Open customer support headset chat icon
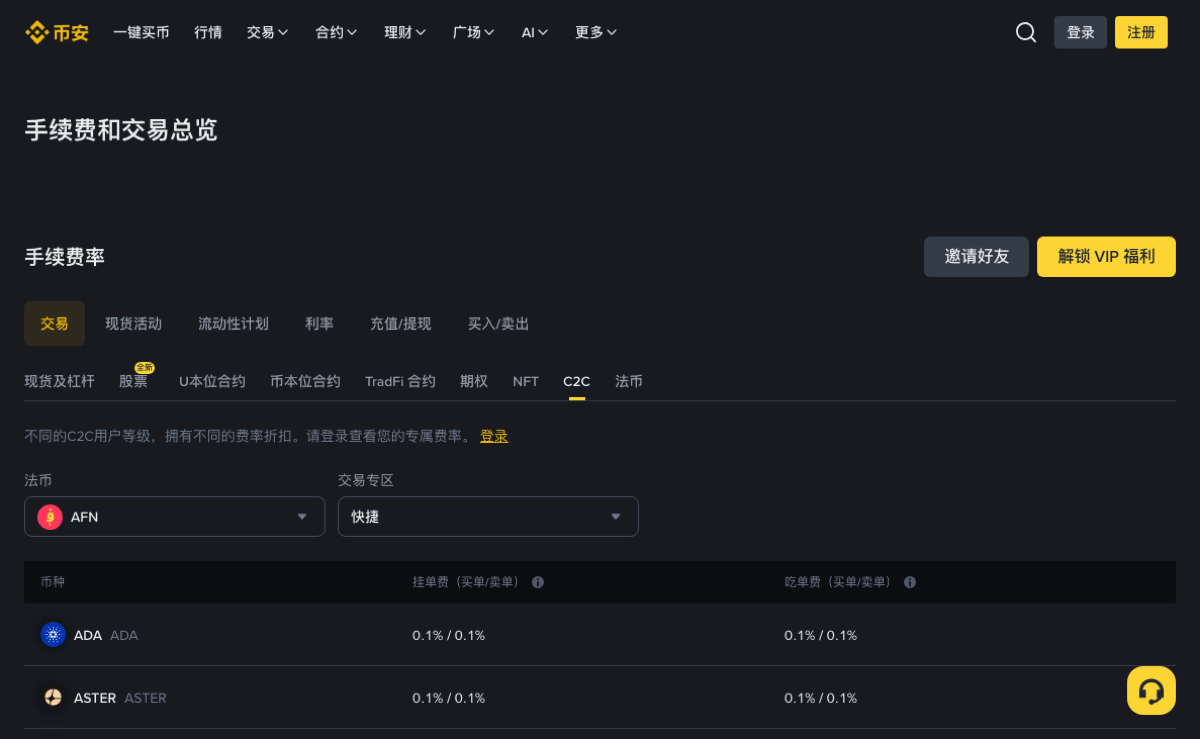 pos(1151,690)
